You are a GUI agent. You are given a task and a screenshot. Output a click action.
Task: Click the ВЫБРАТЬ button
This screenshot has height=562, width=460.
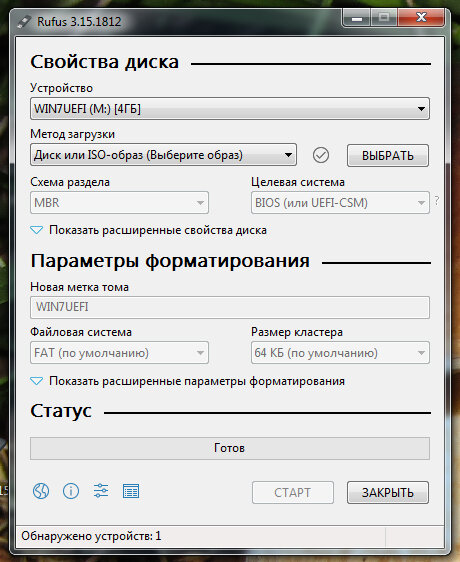click(388, 156)
